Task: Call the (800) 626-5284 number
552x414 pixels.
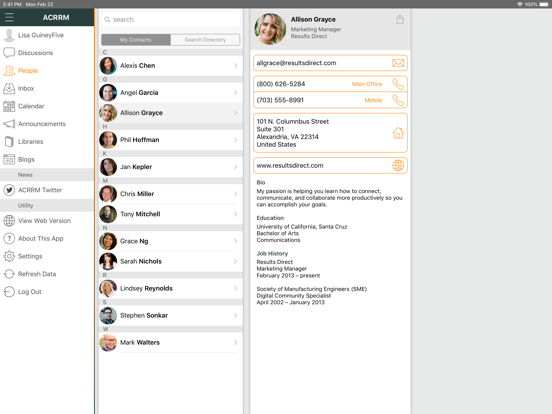Action: click(x=281, y=84)
